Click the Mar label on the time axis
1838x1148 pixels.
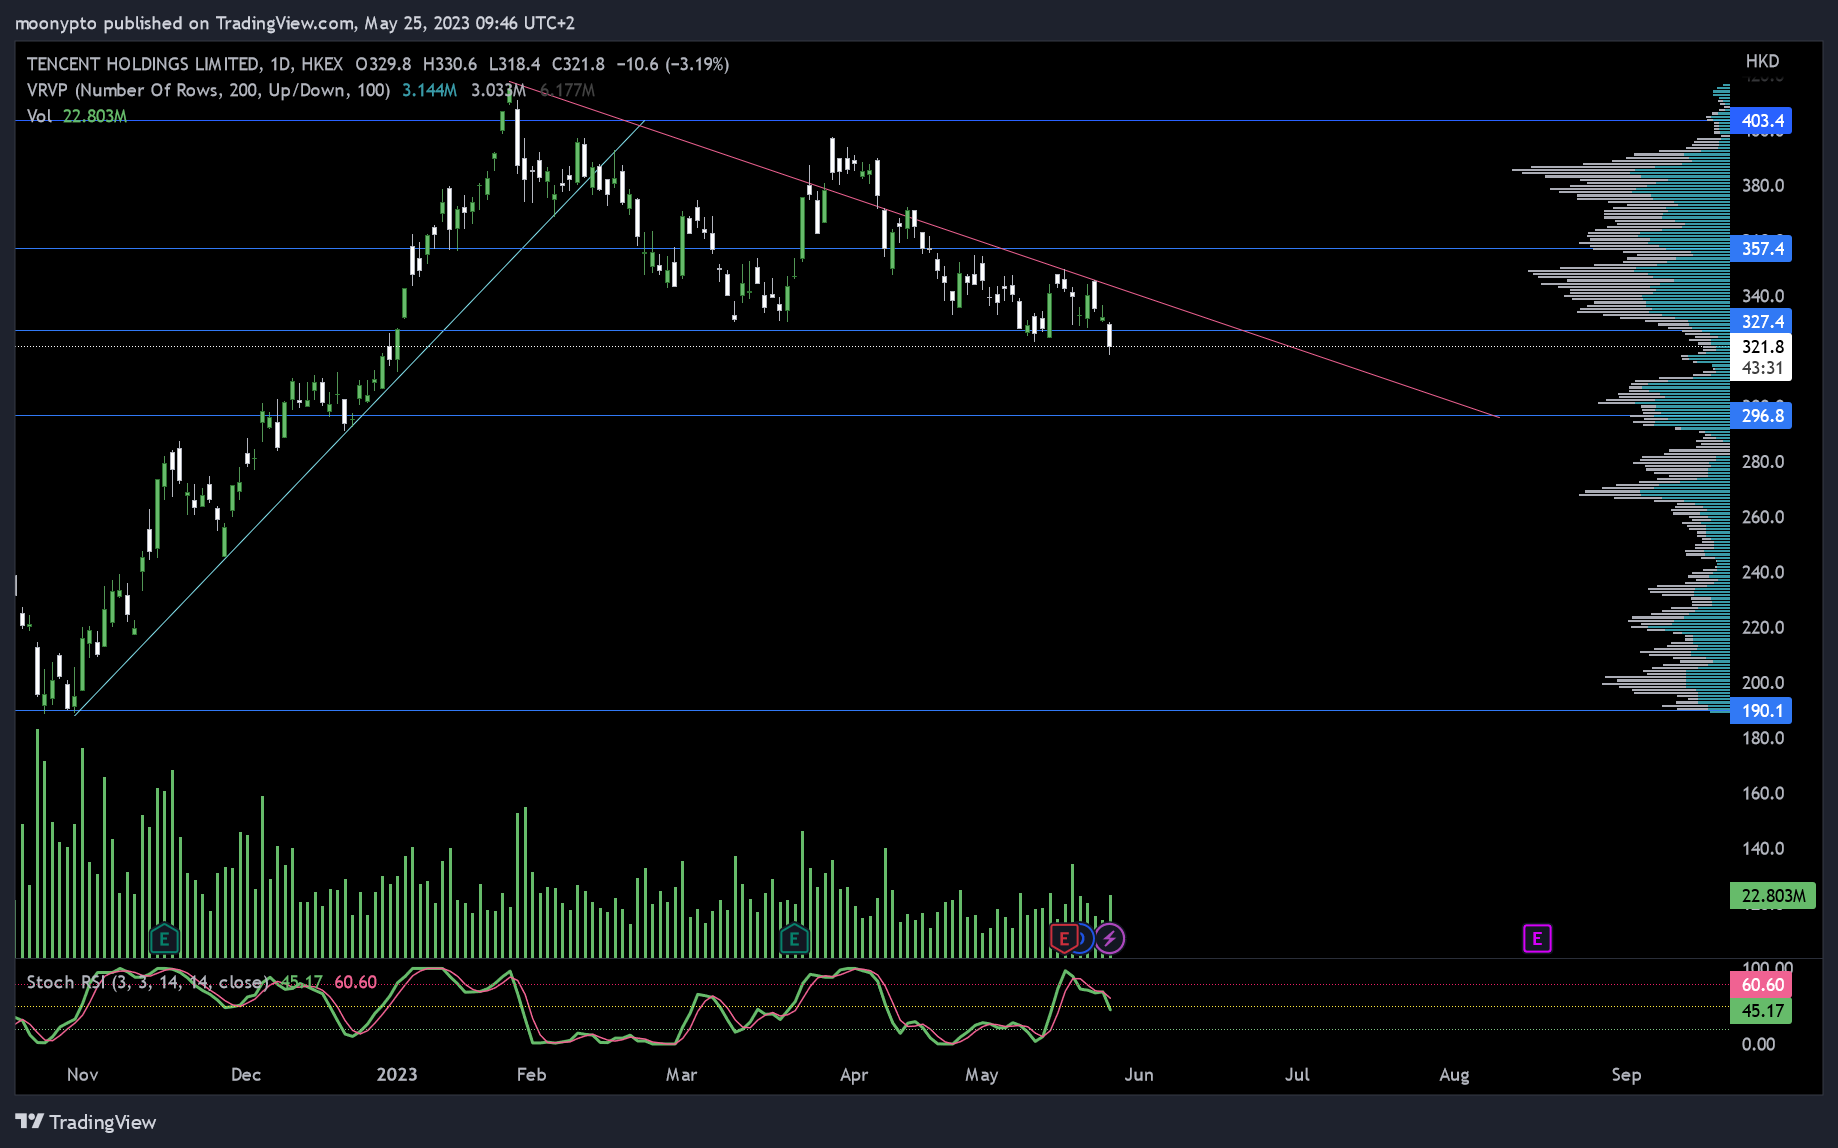(681, 1075)
